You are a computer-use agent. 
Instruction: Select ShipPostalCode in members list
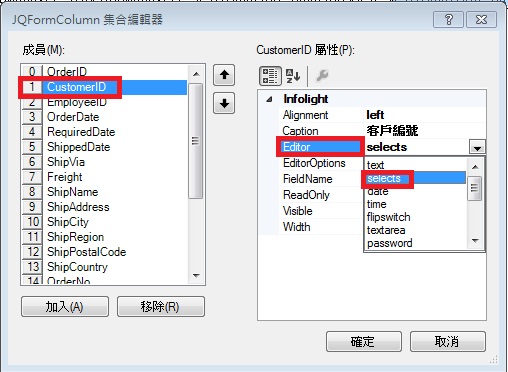click(105, 252)
